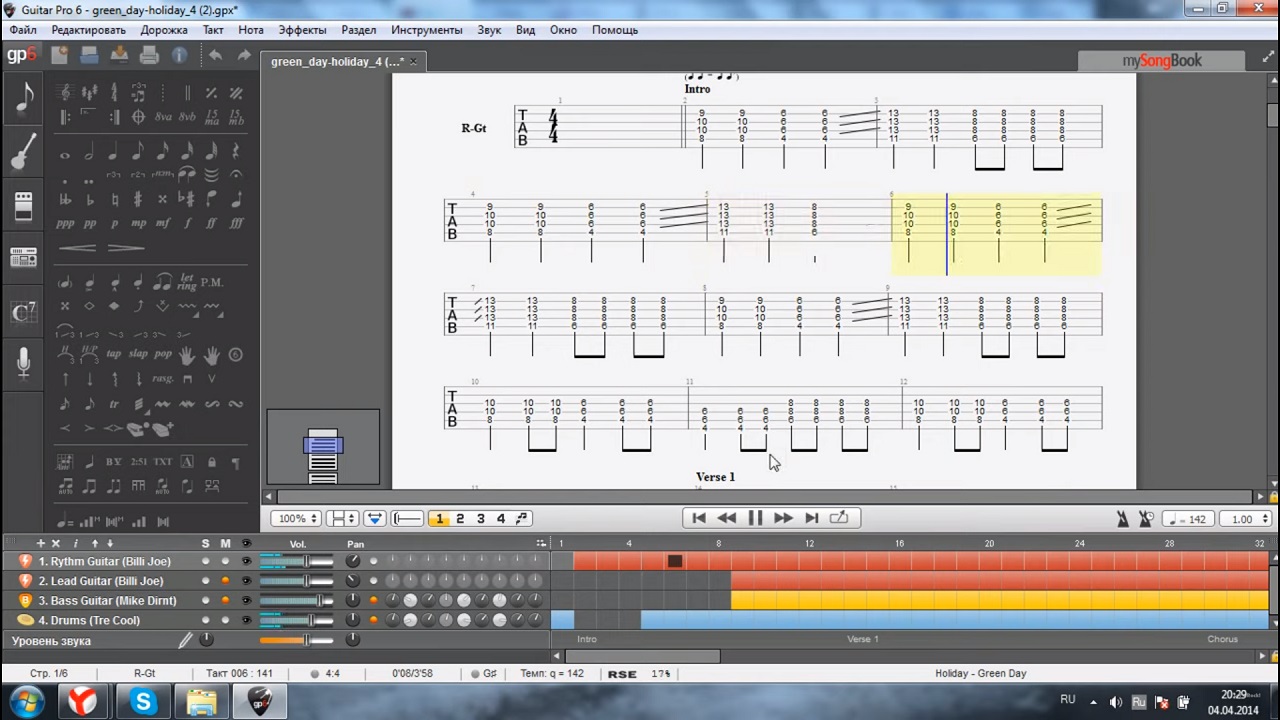Open the 100% zoom dropdown

[x=298, y=518]
